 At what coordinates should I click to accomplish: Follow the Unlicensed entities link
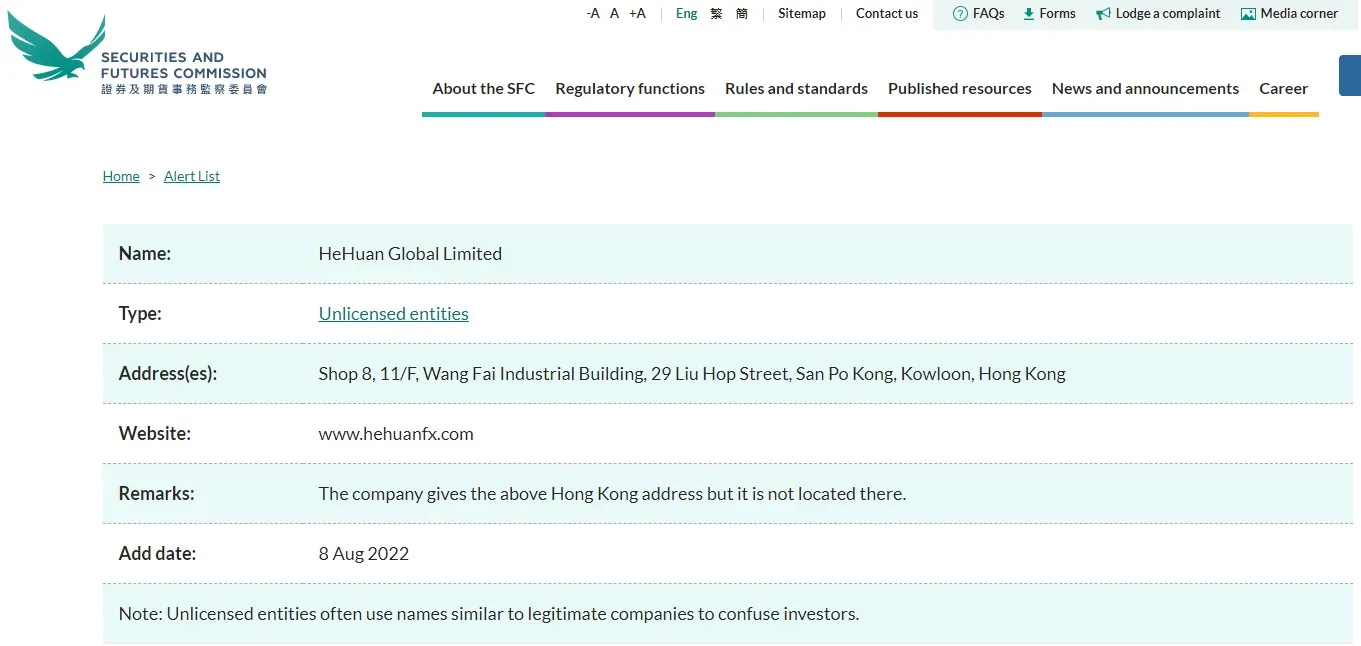tap(394, 314)
